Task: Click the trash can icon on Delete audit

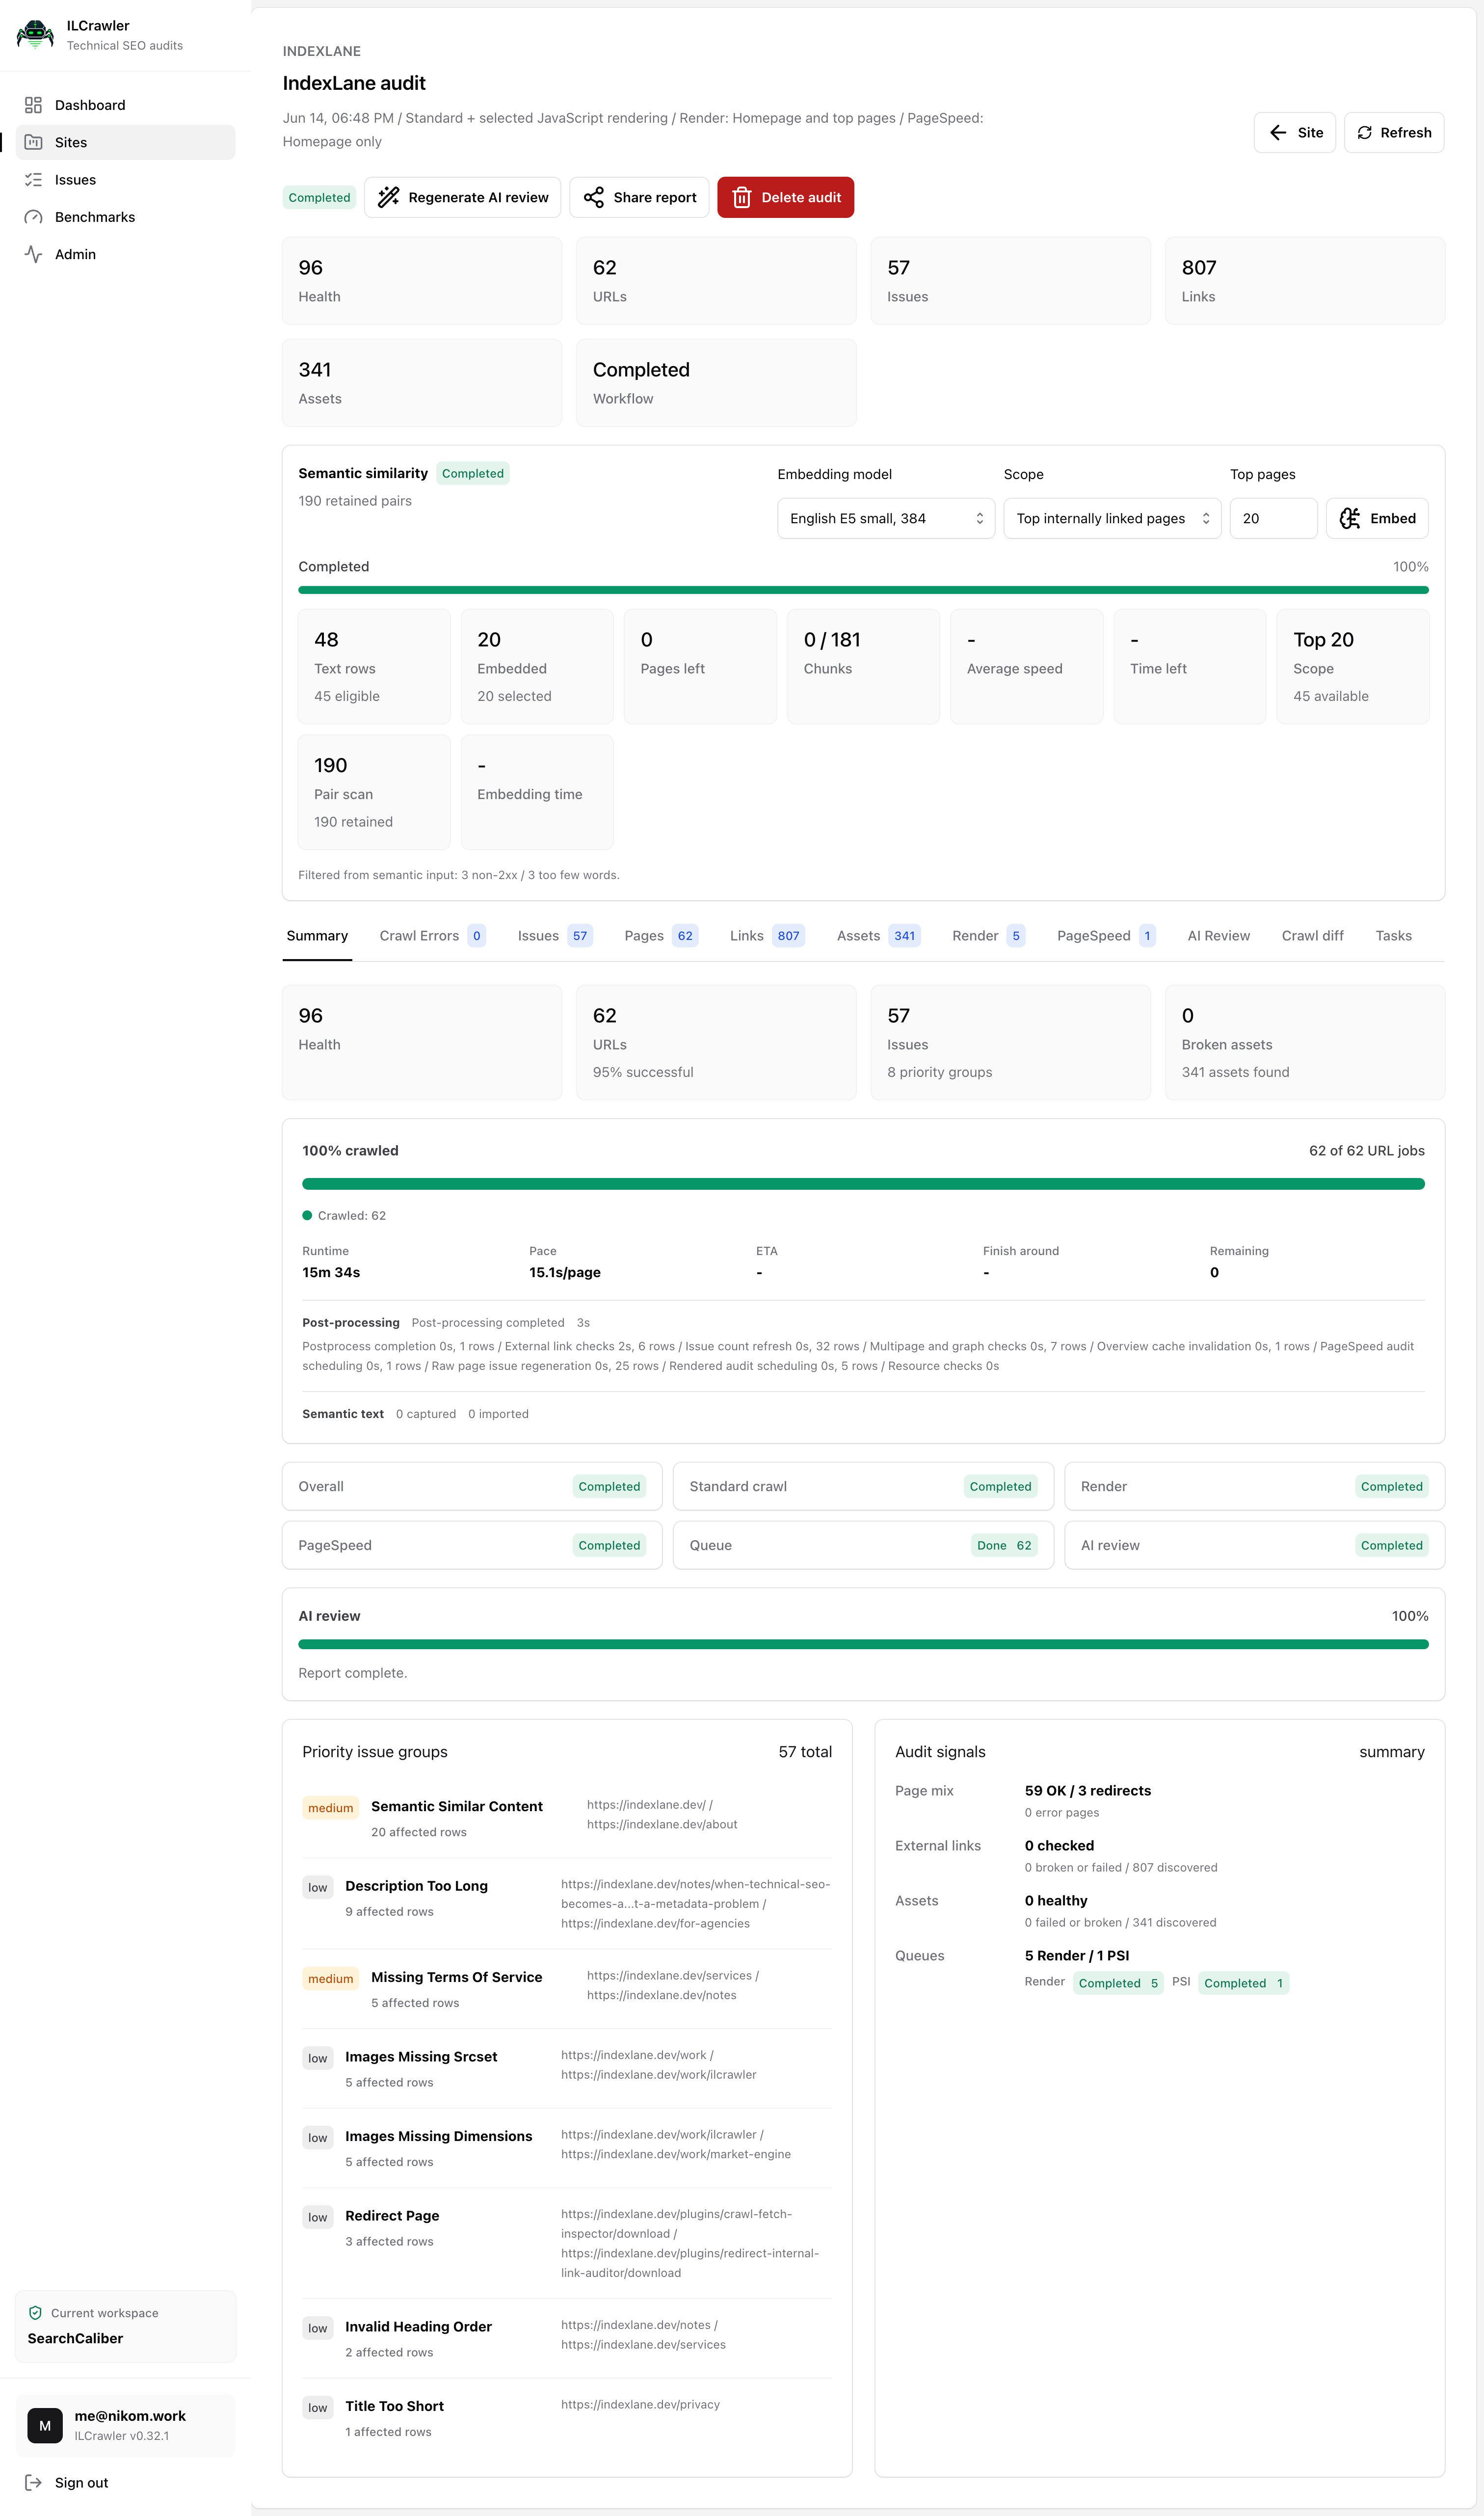Action: coord(741,198)
